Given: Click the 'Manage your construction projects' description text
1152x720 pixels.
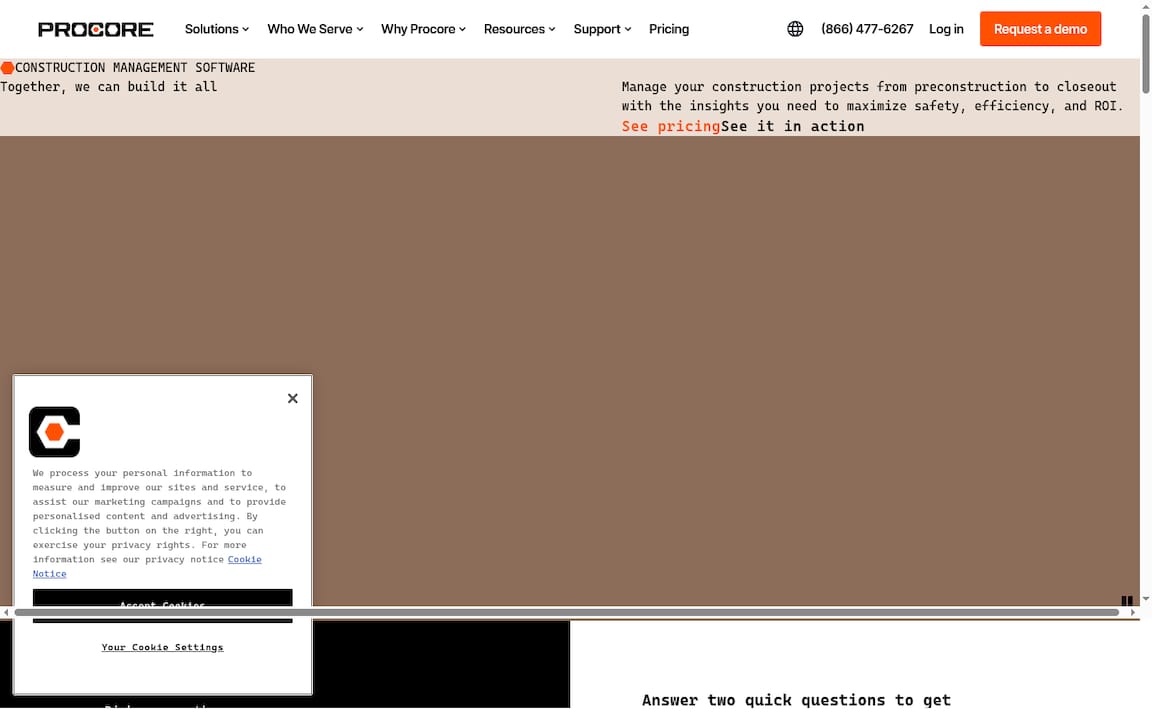Looking at the screenshot, I should coord(873,96).
